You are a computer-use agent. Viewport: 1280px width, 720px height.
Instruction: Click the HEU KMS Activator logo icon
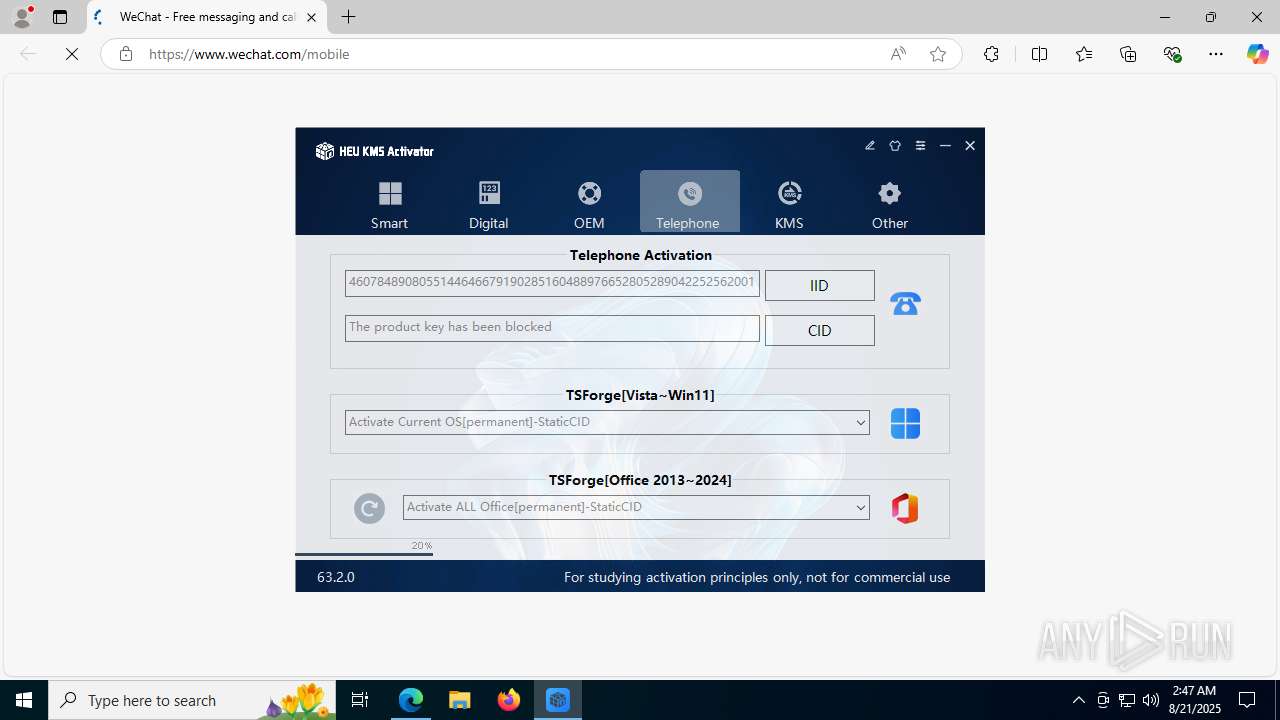pos(325,151)
